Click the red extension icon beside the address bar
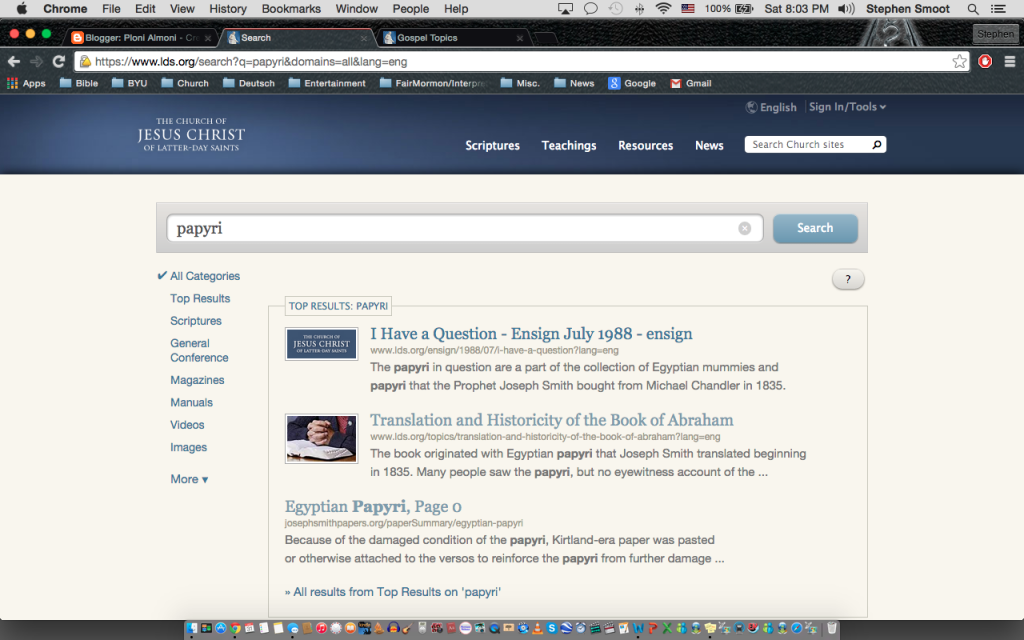 [985, 61]
